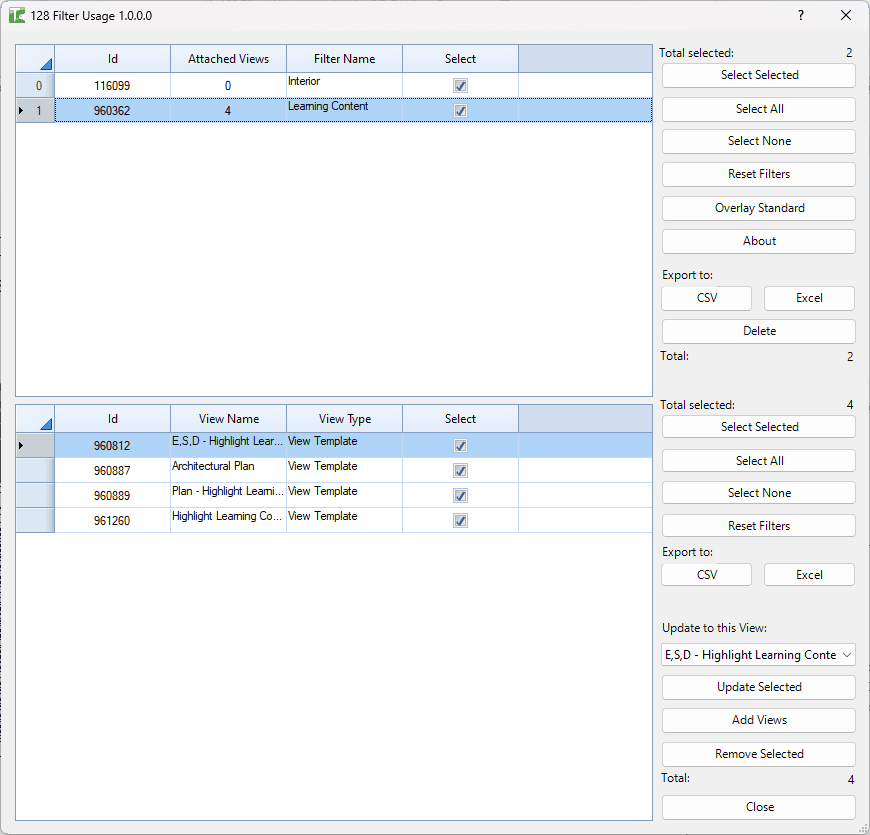The width and height of the screenshot is (870, 835).
Task: Click the top Select All button for filters
Action: (x=758, y=109)
